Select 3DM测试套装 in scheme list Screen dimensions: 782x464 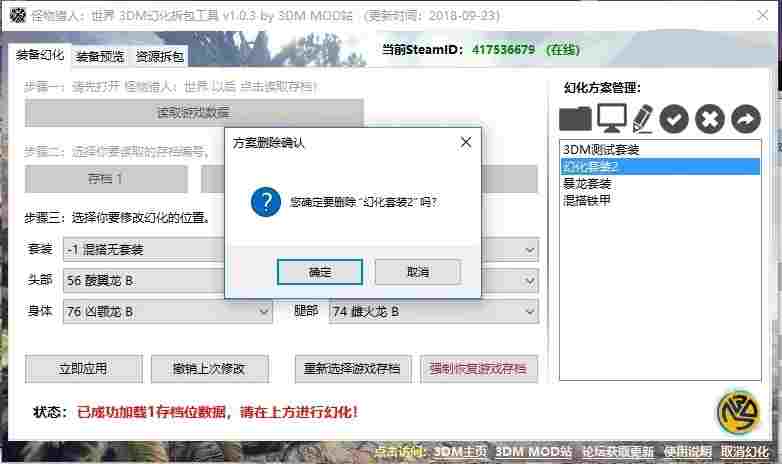pyautogui.click(x=660, y=149)
